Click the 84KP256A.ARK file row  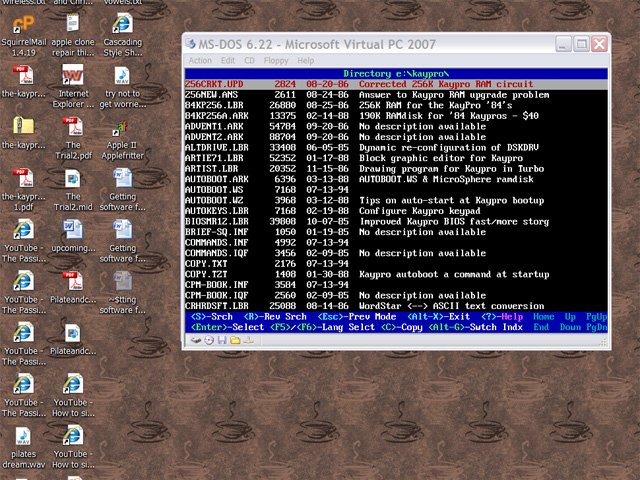(x=396, y=116)
